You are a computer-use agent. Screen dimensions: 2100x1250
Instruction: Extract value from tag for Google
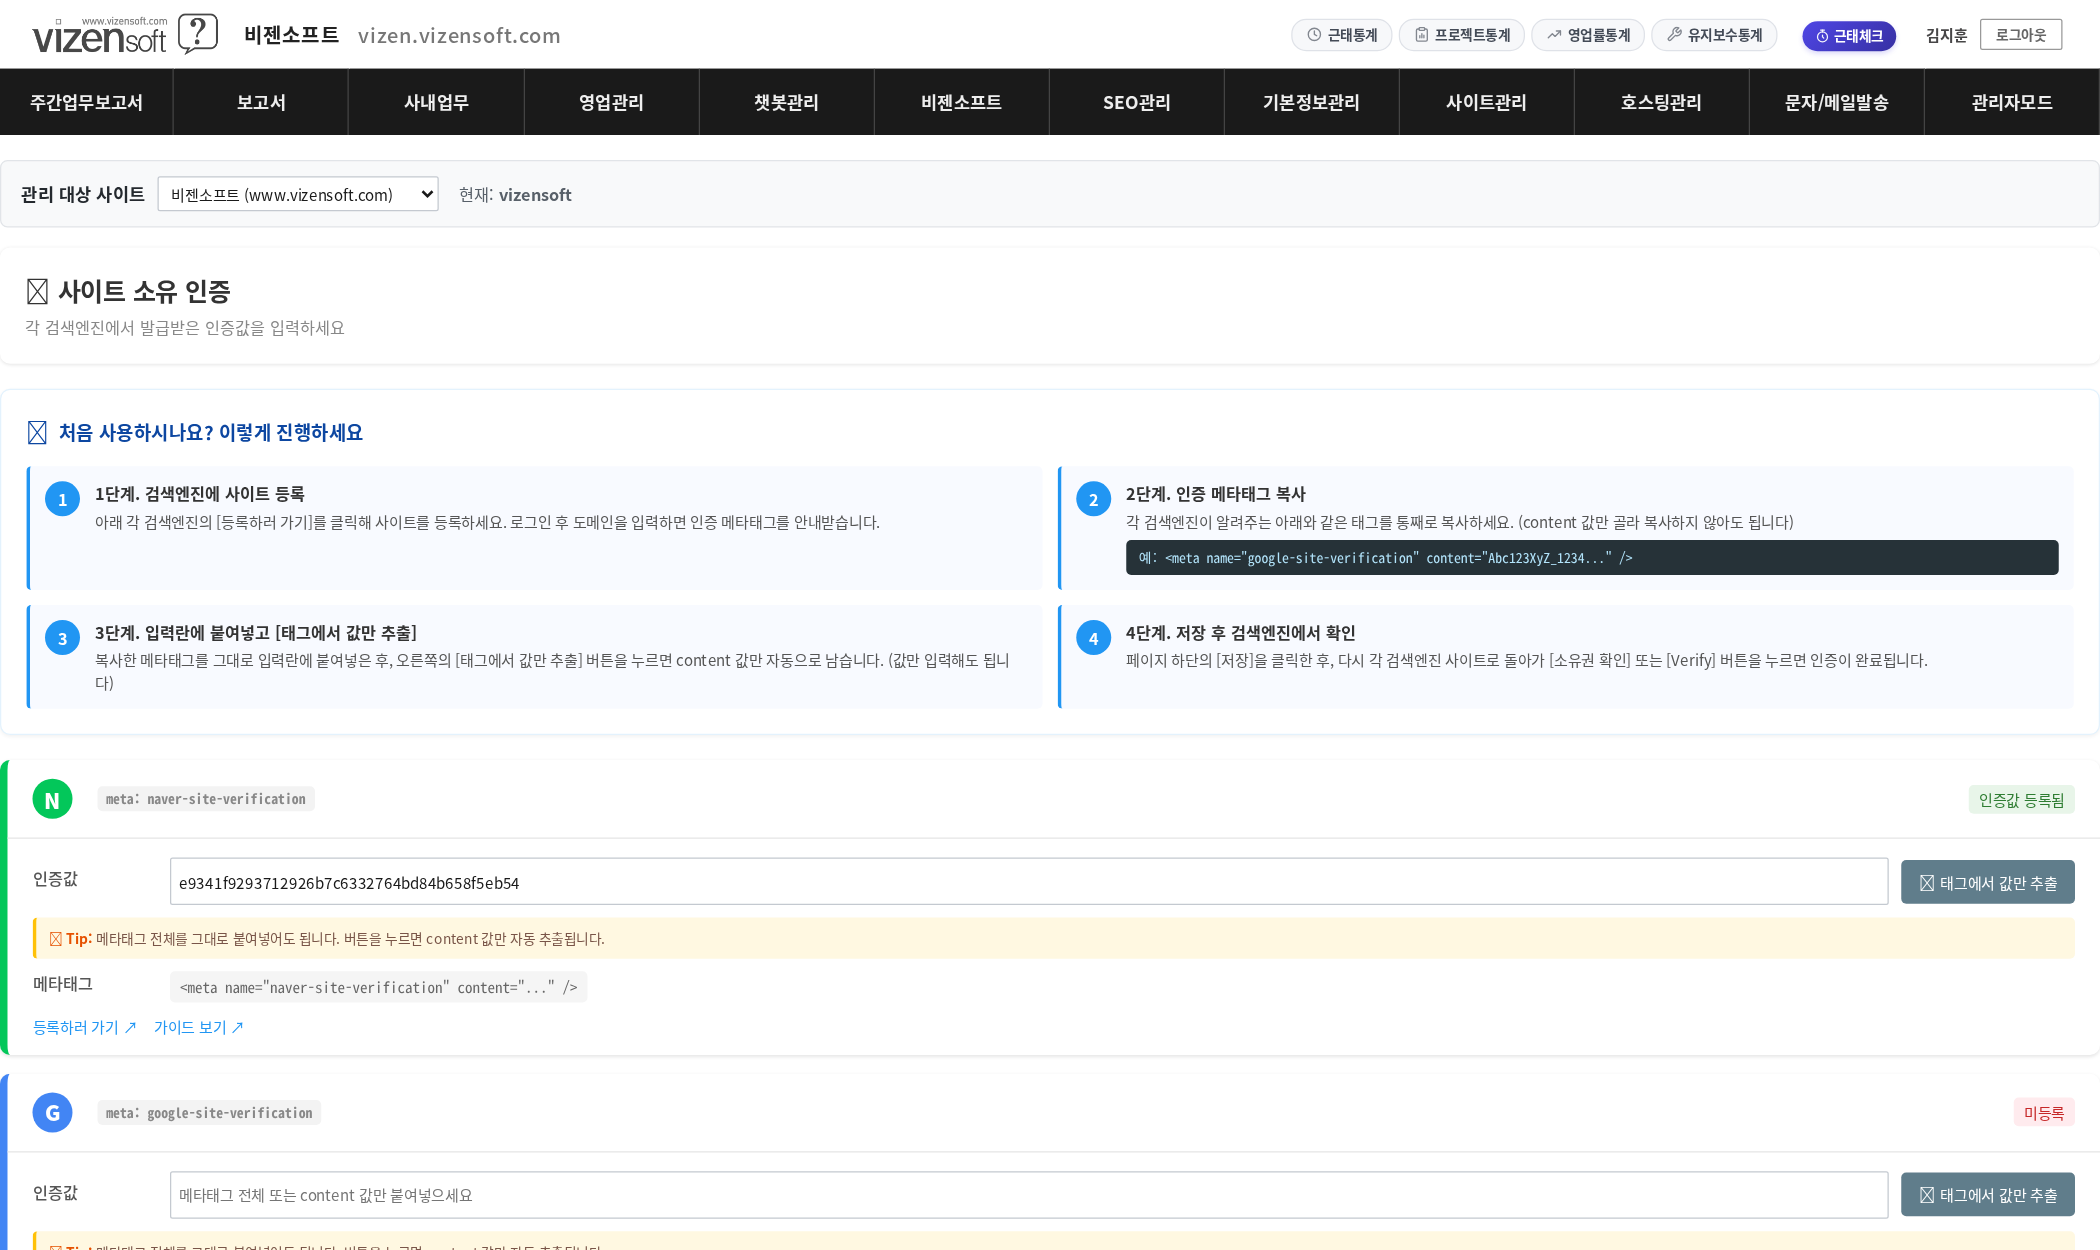coord(1988,1194)
